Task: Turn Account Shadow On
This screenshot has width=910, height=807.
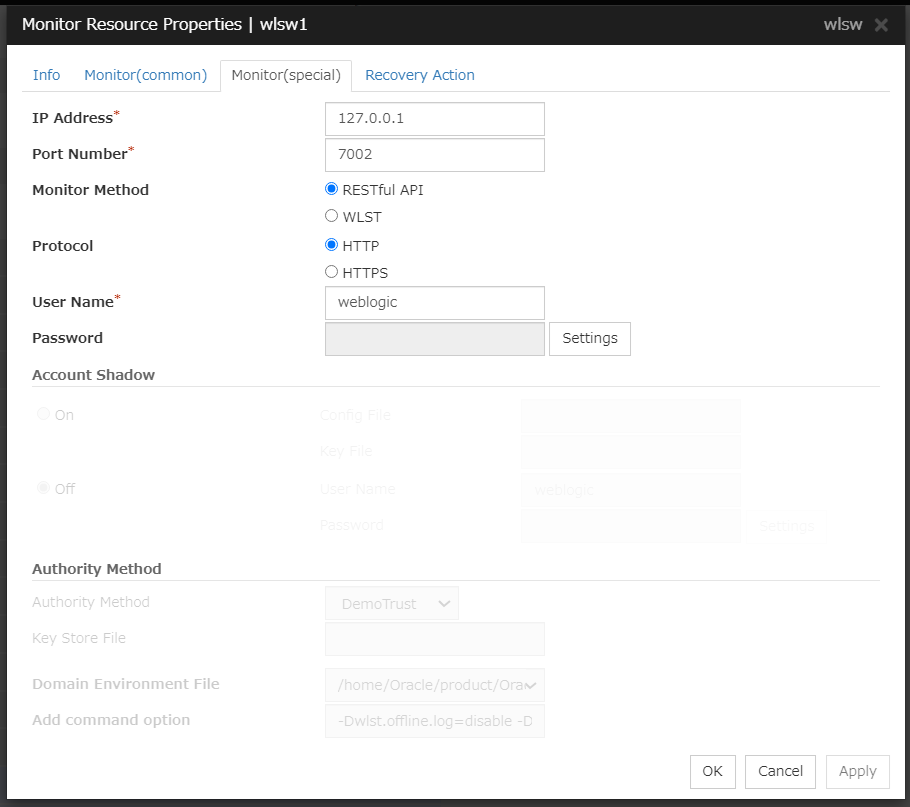Action: [44, 414]
